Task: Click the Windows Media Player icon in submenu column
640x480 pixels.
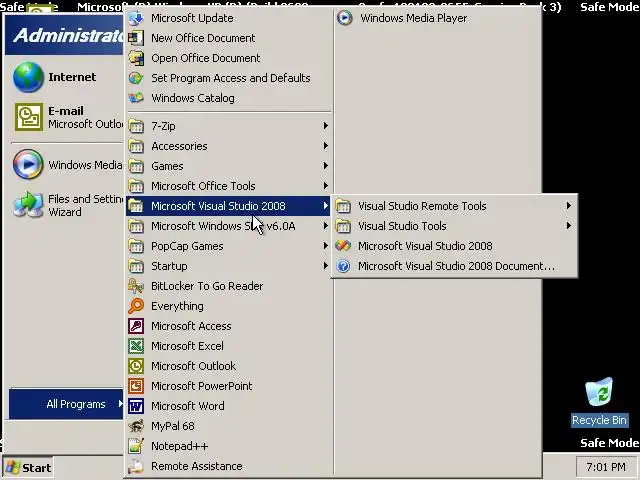Action: (345, 18)
